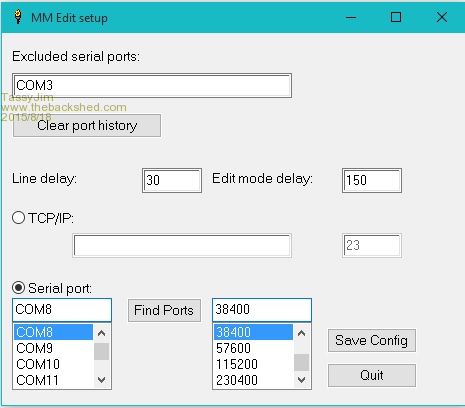This screenshot has width=465, height=408.
Task: Click the up arrow of the baud rate list scrollbar
Action: tap(302, 333)
